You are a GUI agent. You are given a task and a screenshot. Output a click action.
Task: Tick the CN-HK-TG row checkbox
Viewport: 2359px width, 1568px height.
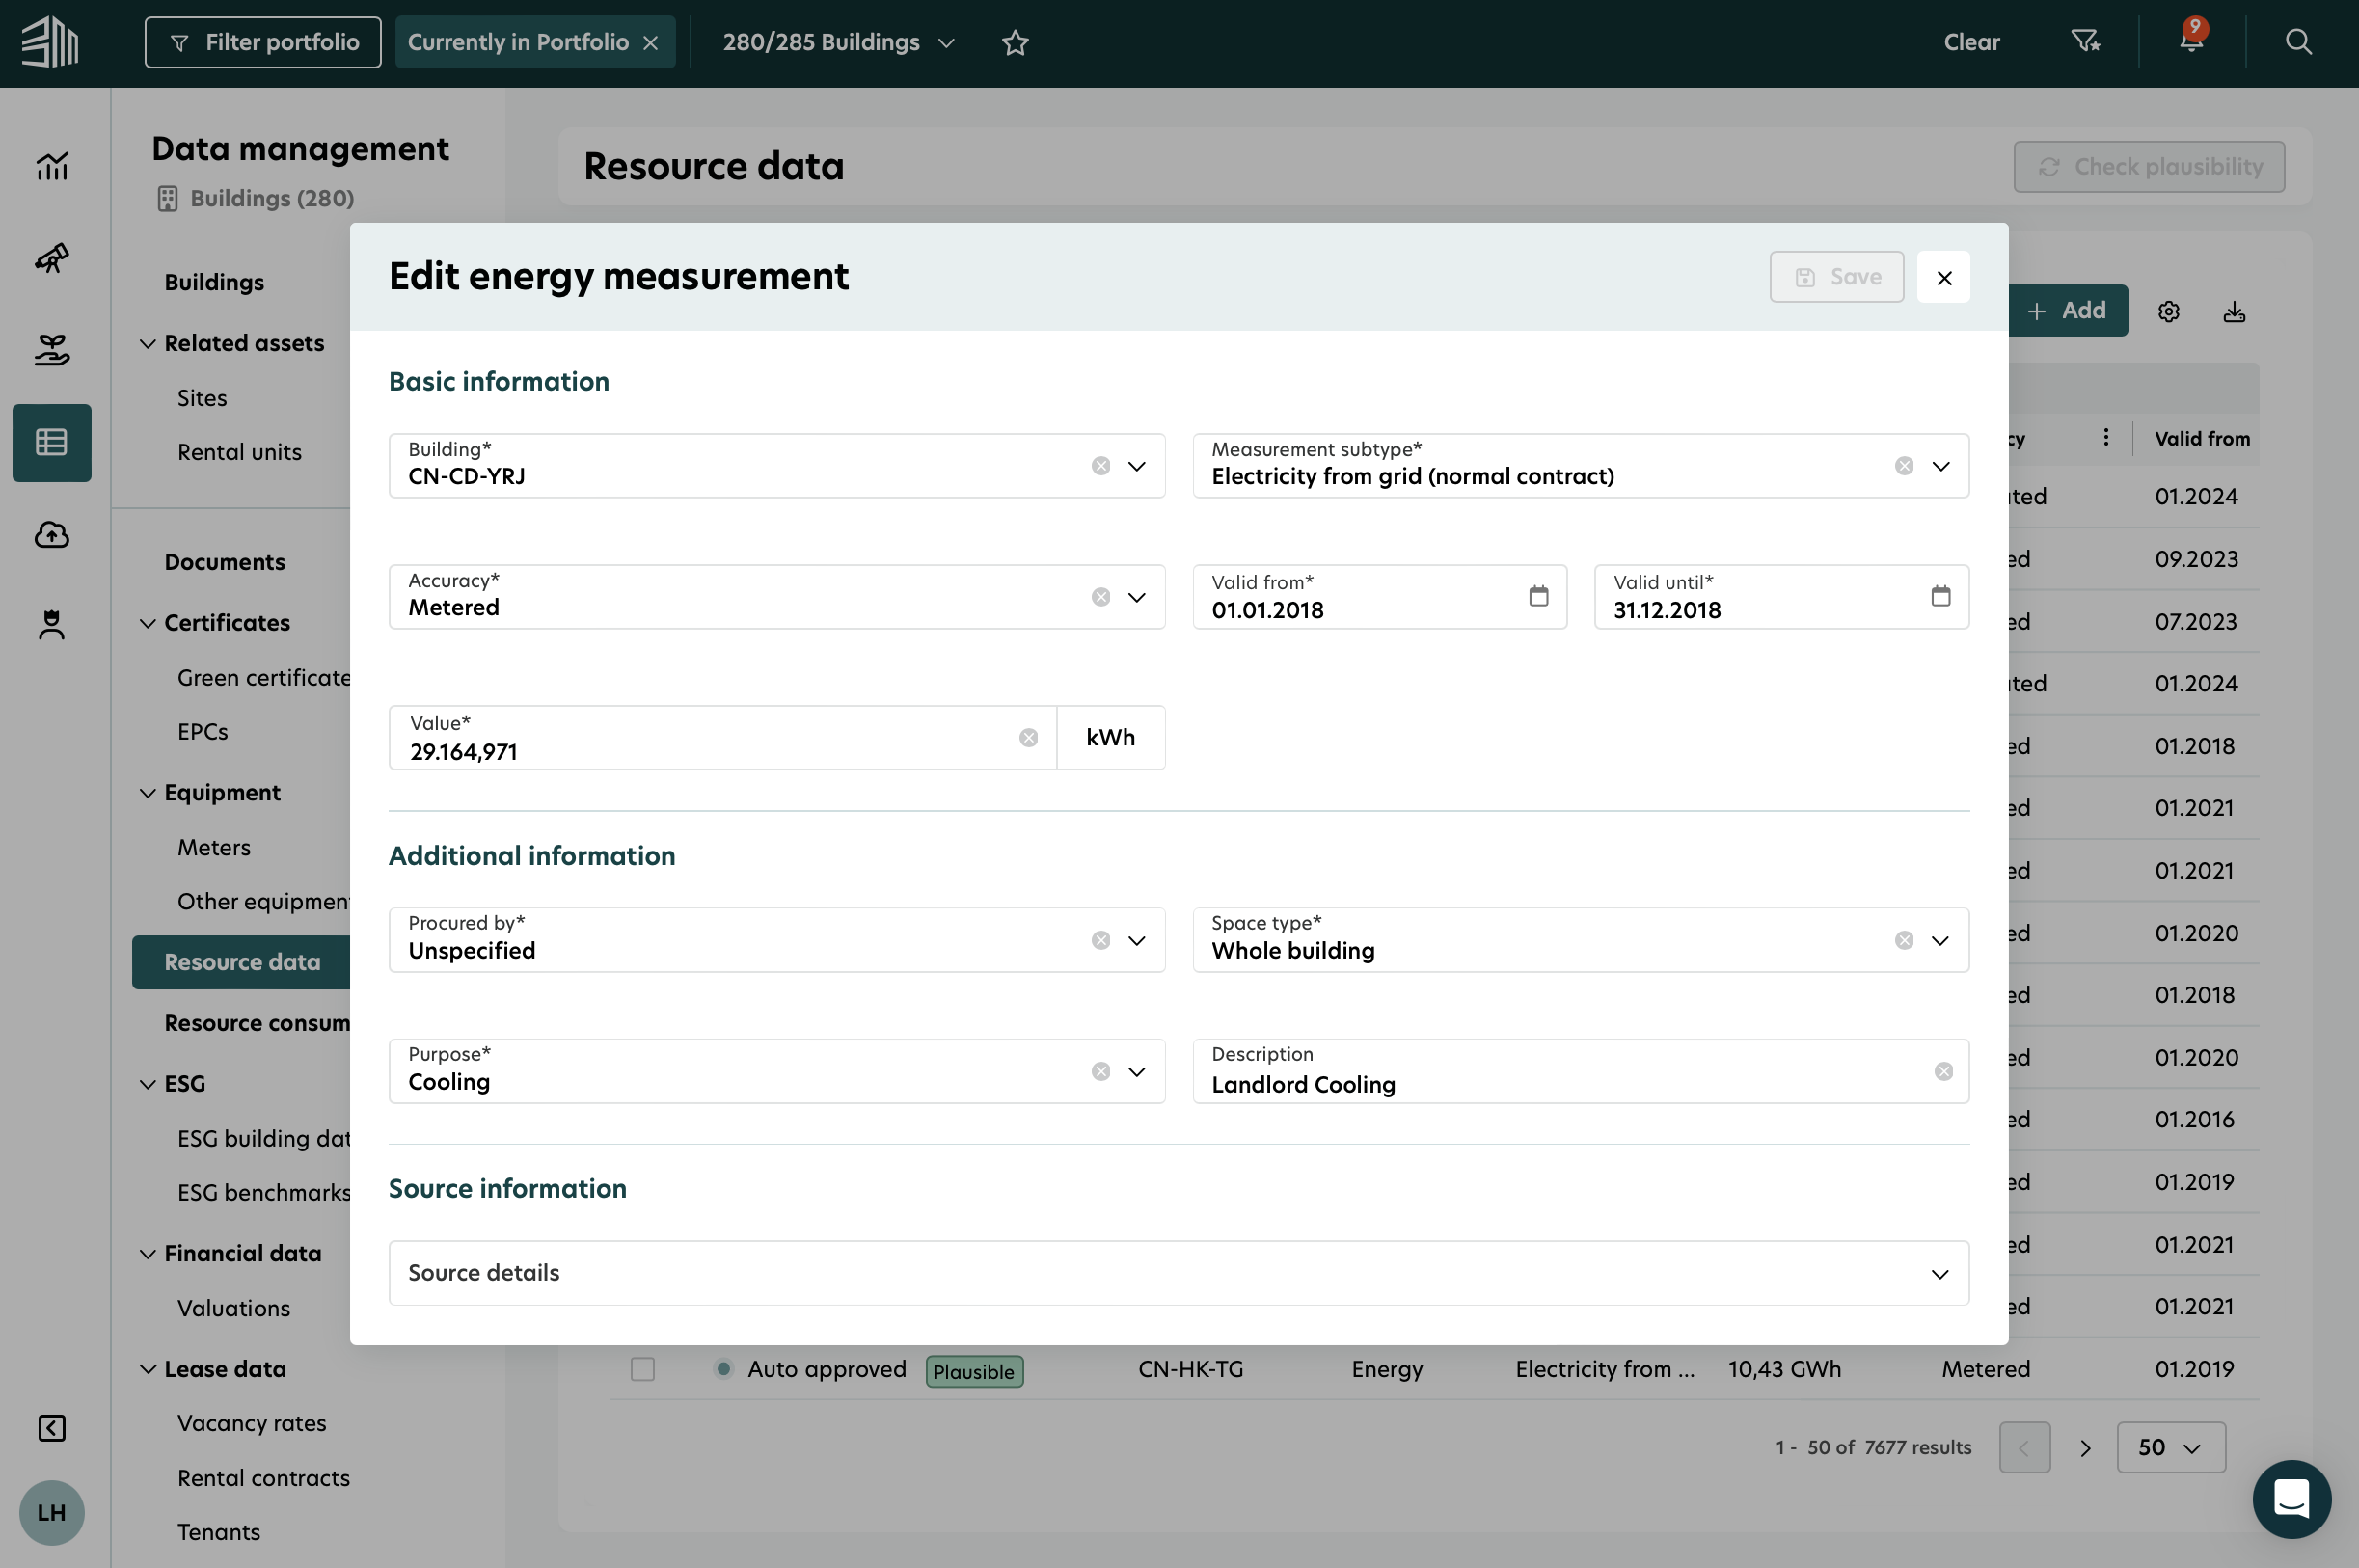coord(642,1369)
